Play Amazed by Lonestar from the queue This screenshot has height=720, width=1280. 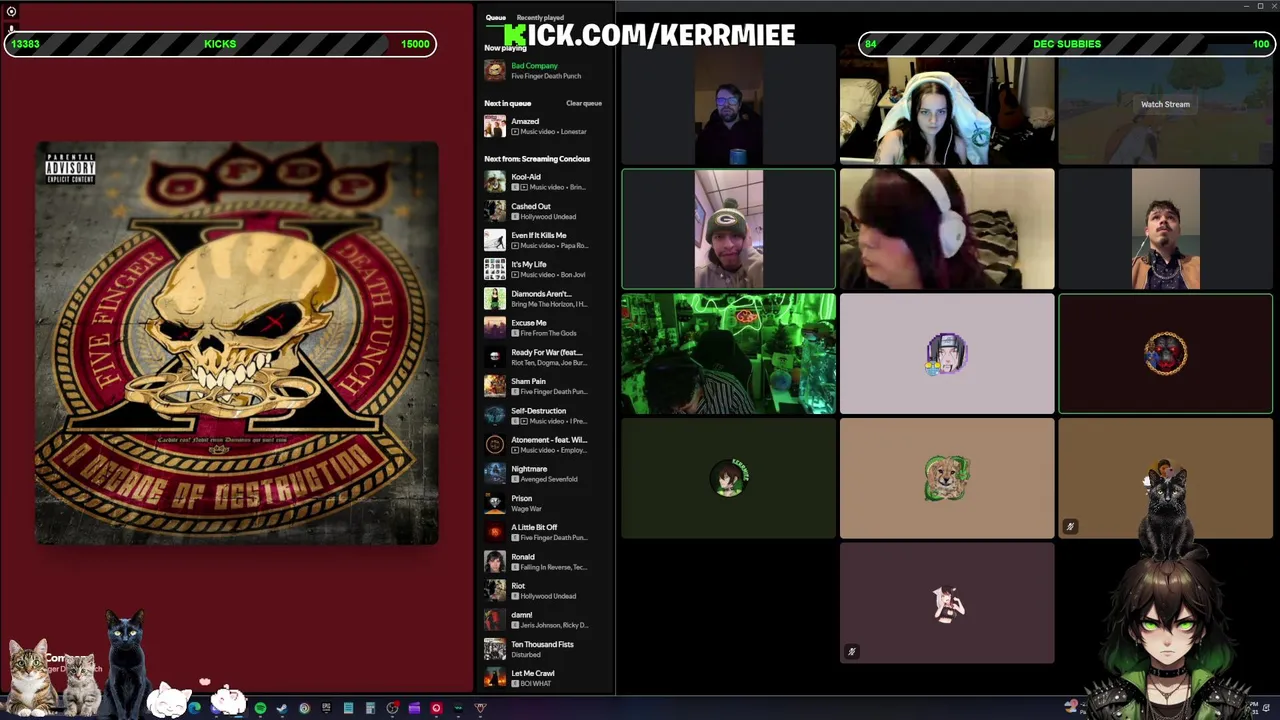pos(546,126)
